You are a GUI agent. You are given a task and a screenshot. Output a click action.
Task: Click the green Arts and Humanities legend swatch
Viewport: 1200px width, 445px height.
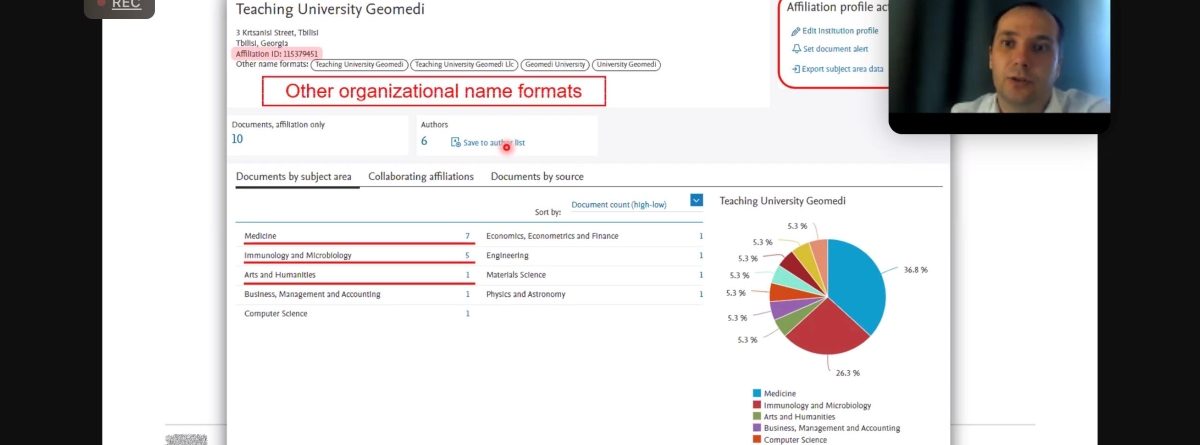point(756,417)
